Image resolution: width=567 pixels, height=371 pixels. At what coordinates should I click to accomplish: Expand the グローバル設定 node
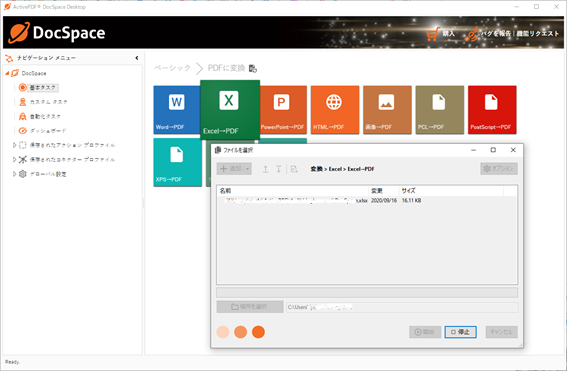pyautogui.click(x=14, y=174)
